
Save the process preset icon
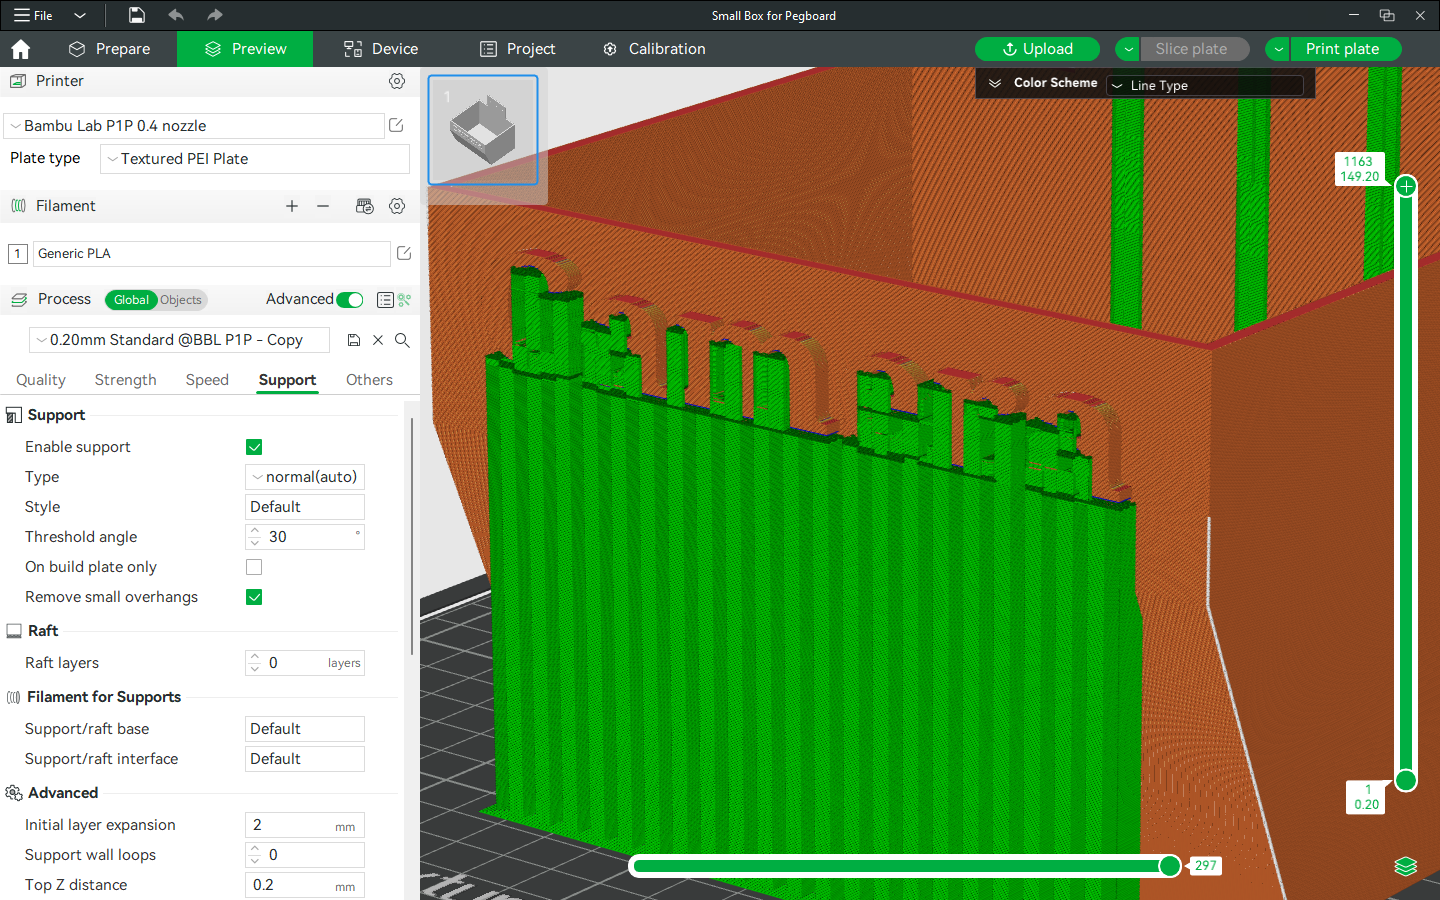[x=354, y=340]
